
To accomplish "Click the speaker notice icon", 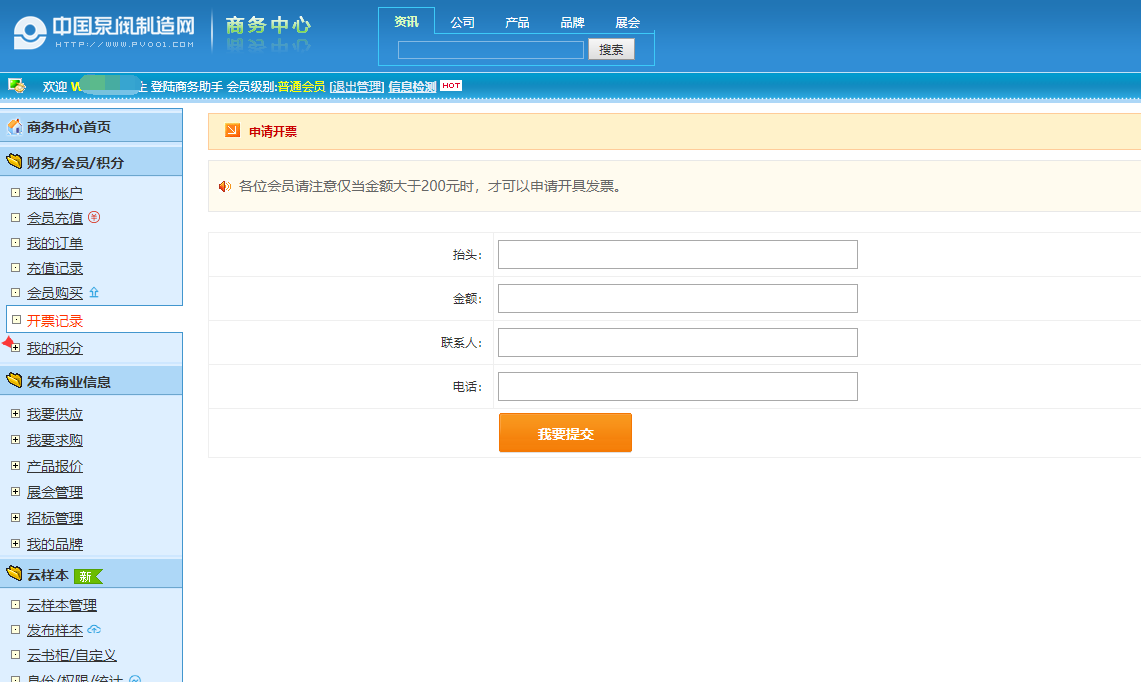I will tap(225, 186).
